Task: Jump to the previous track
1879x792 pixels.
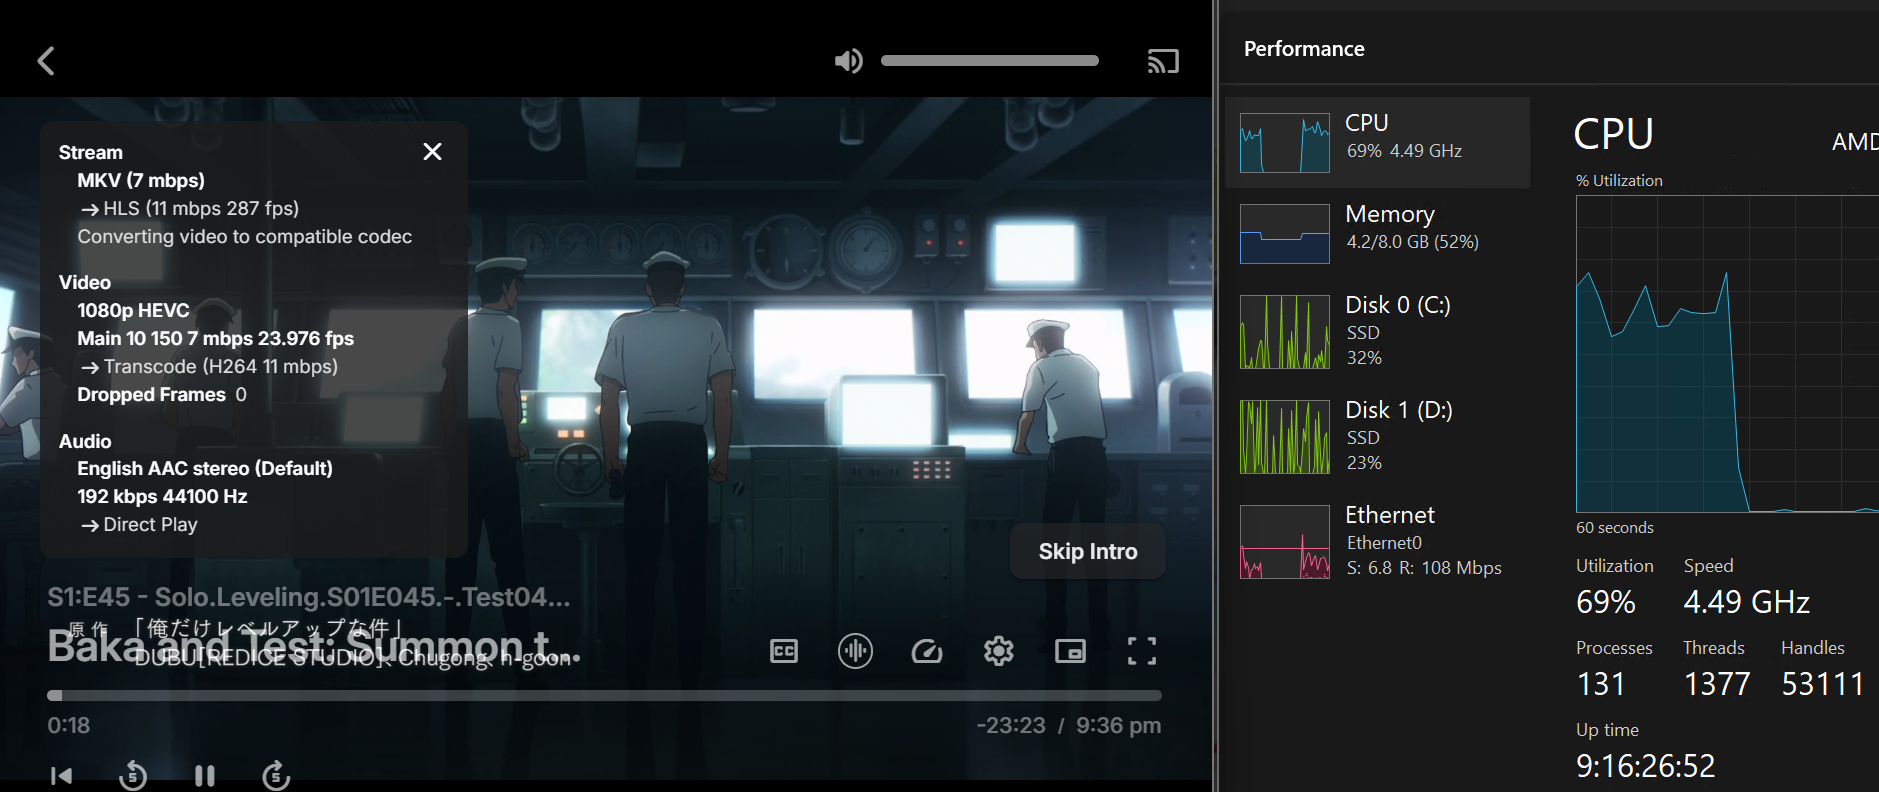Action: coord(61,776)
